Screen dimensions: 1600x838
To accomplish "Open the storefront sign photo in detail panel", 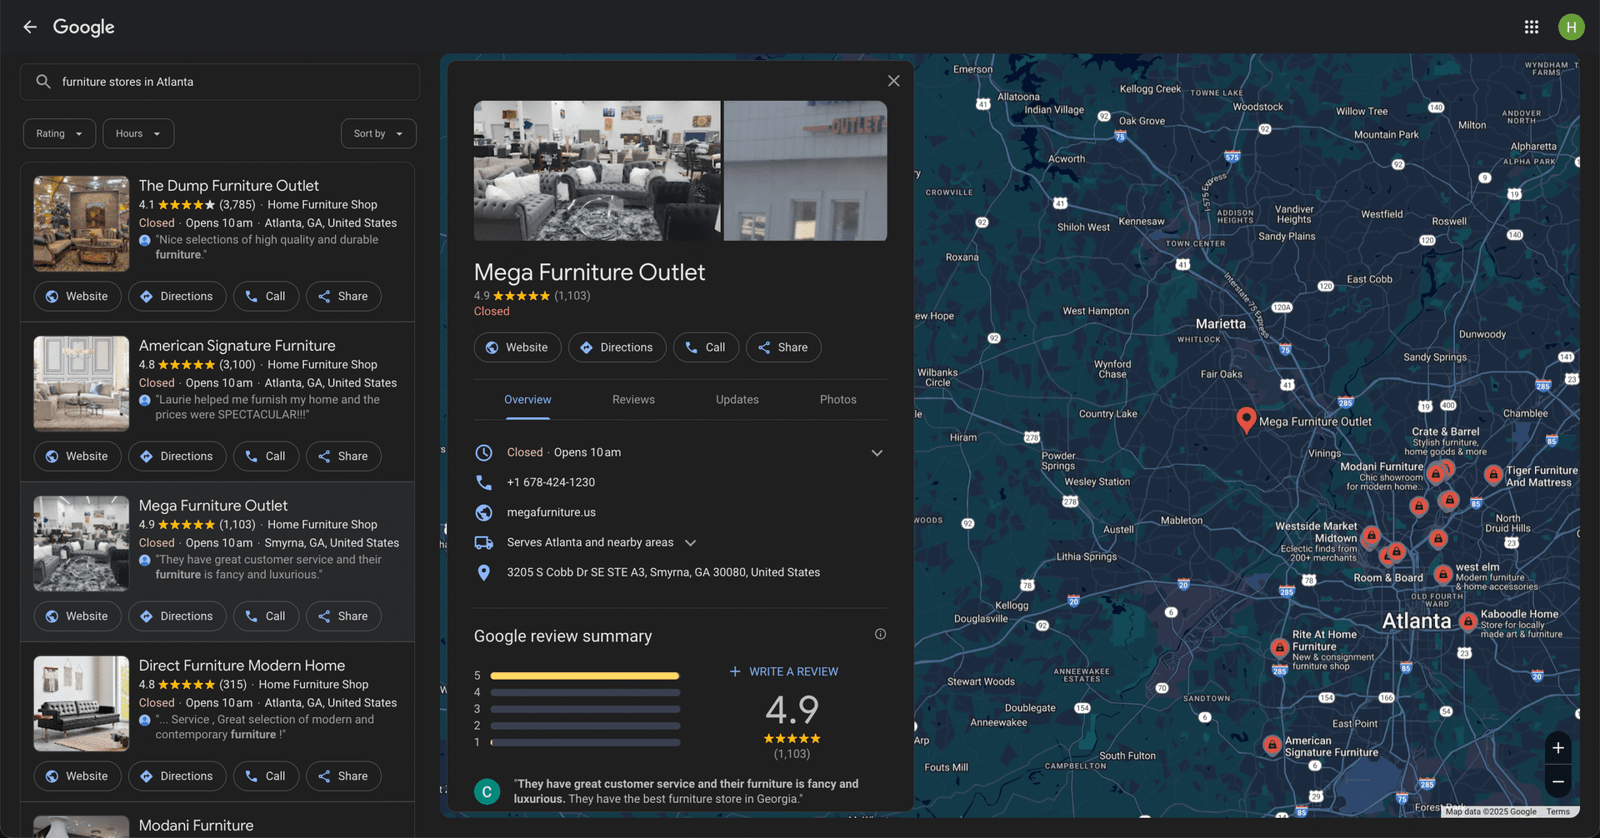I will tap(805, 171).
